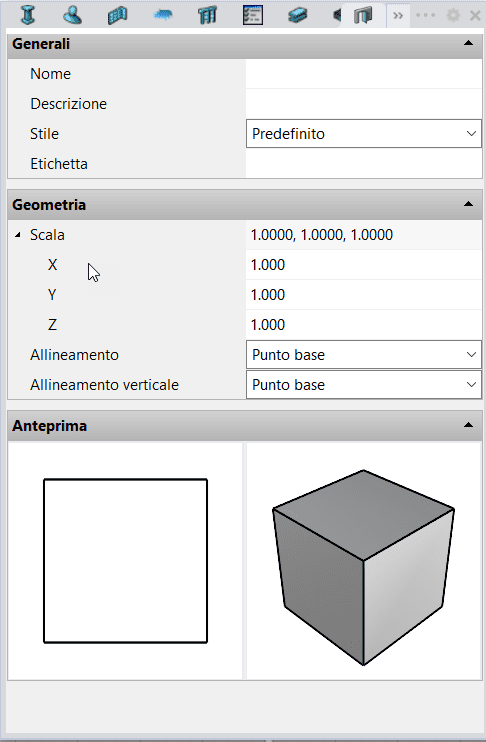486x742 pixels.
Task: Open the Allineamento verticale dropdown
Action: click(363, 385)
